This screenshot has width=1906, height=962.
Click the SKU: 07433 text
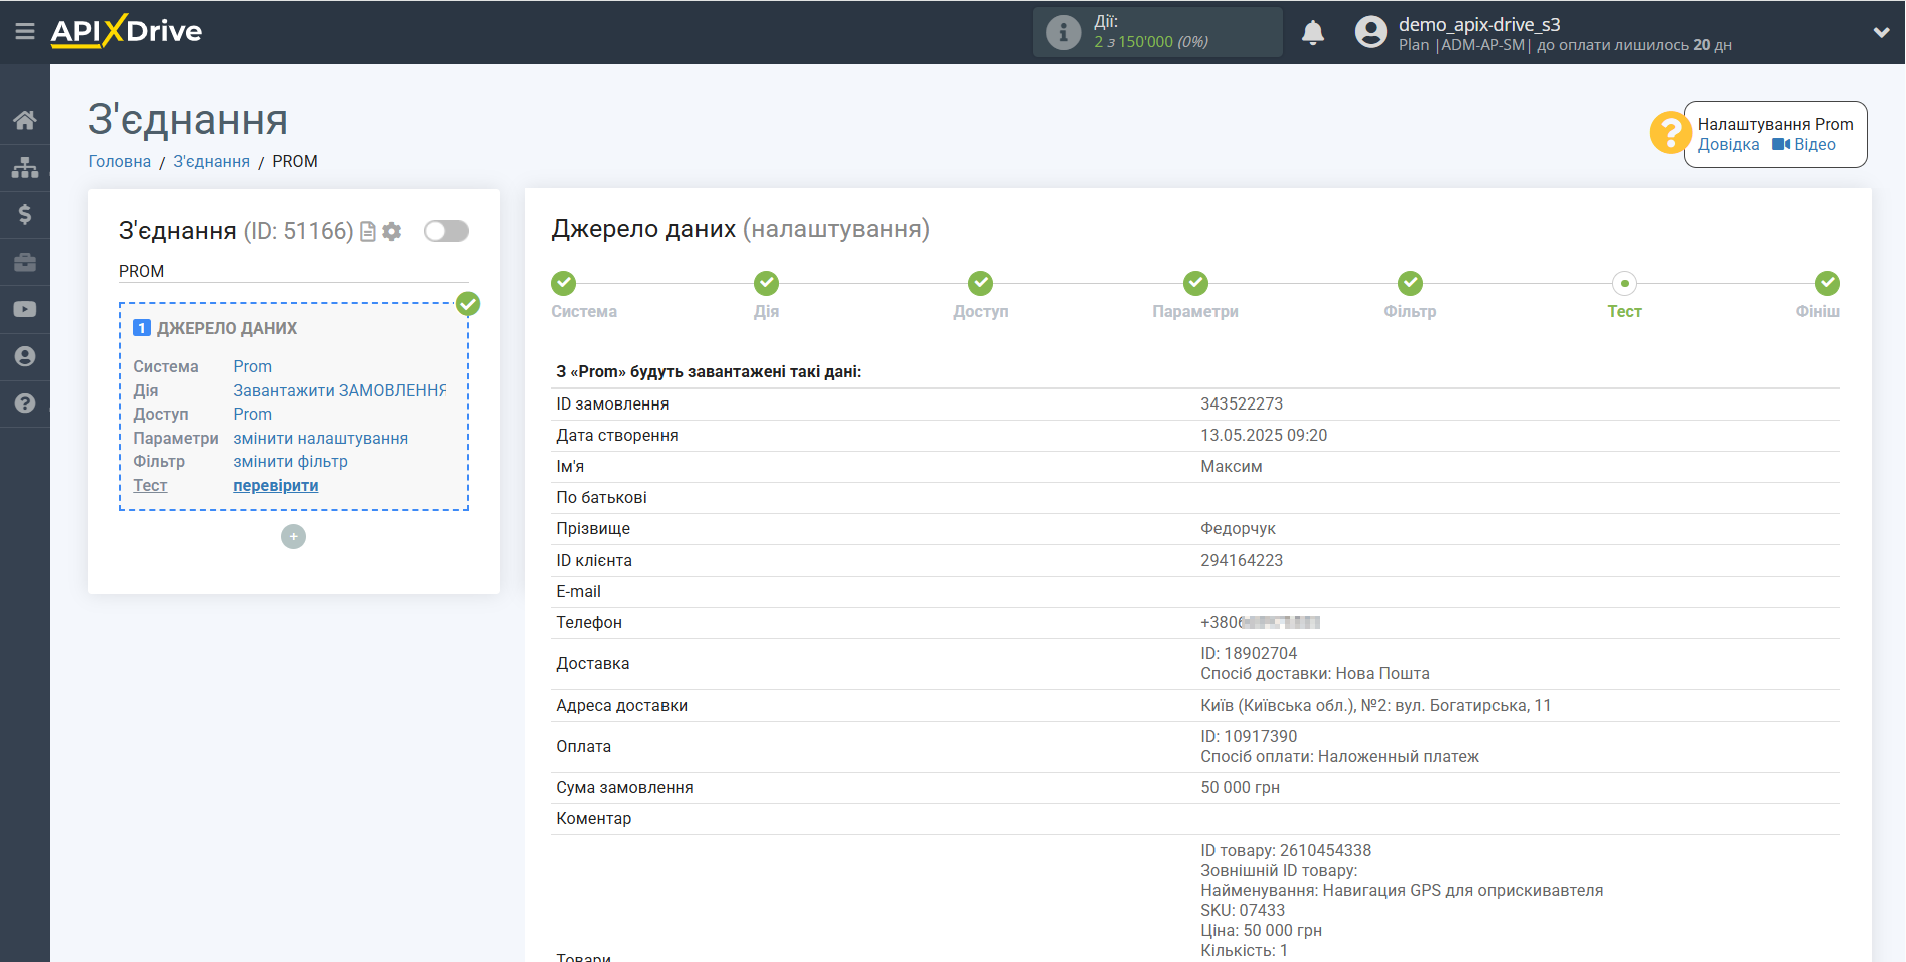click(x=1243, y=911)
